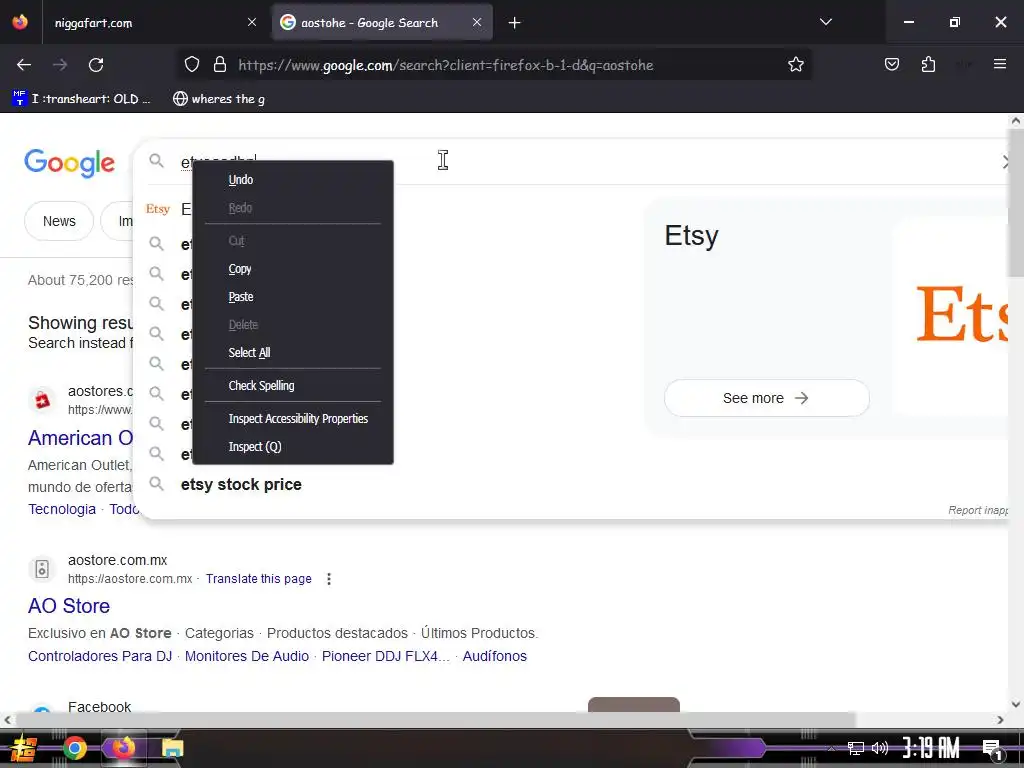This screenshot has width=1024, height=768.
Task: Open the tracking protection shield icon
Action: pyautogui.click(x=191, y=65)
